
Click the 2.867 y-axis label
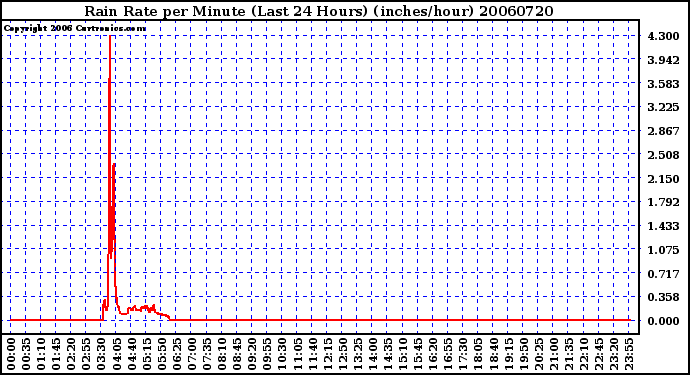pyautogui.click(x=663, y=131)
